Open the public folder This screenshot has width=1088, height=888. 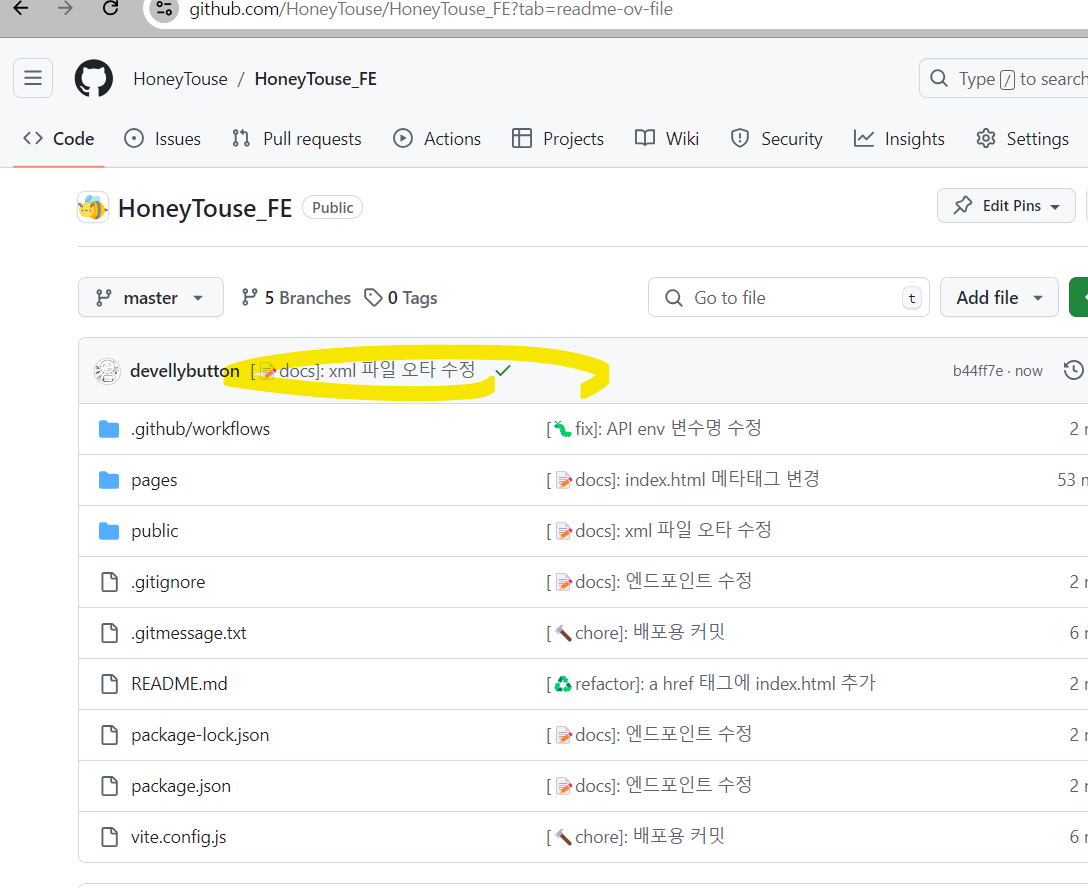[155, 531]
